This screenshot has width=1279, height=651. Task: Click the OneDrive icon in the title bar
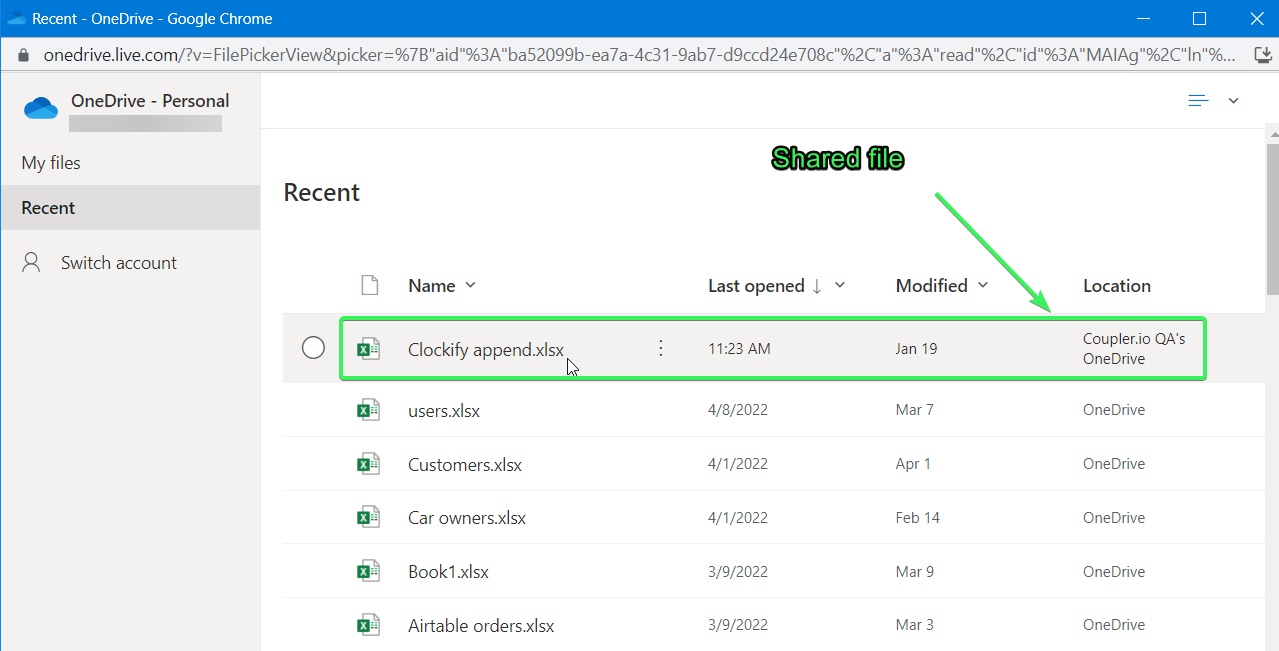16,18
